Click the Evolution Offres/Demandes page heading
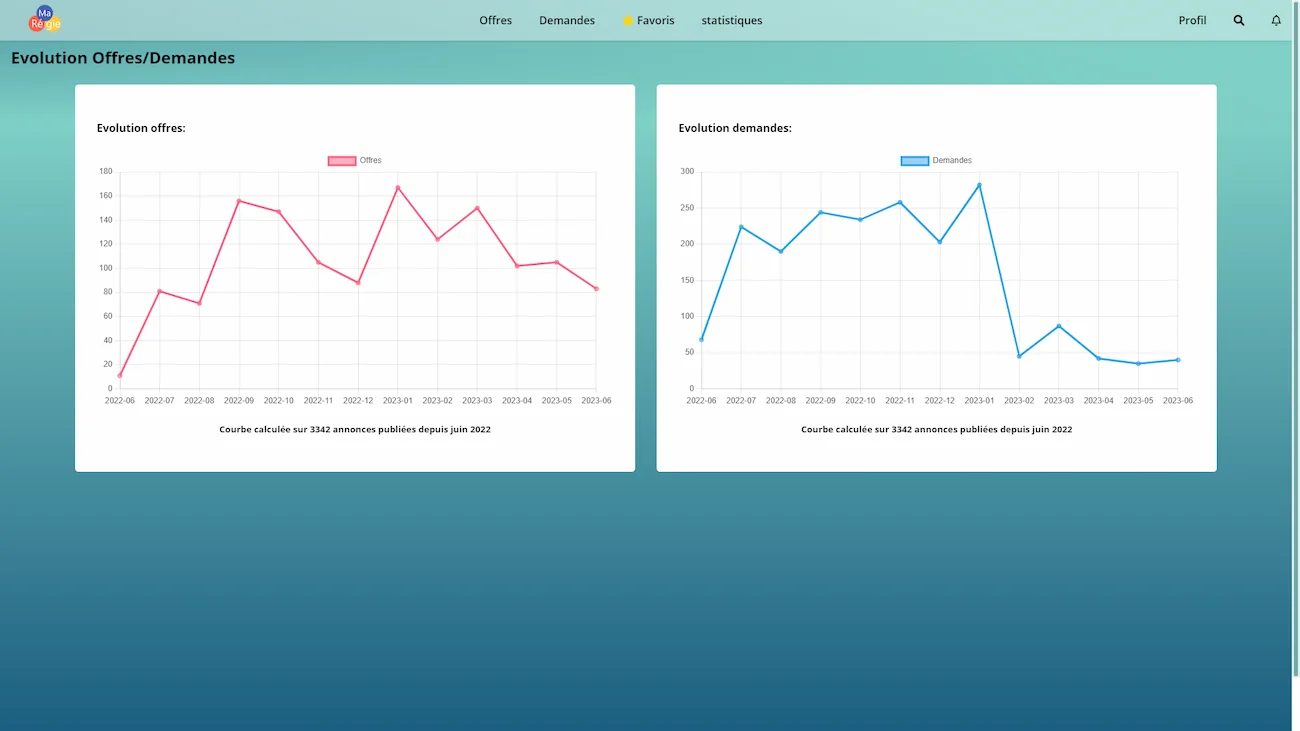Viewport: 1300px width, 731px height. point(123,58)
